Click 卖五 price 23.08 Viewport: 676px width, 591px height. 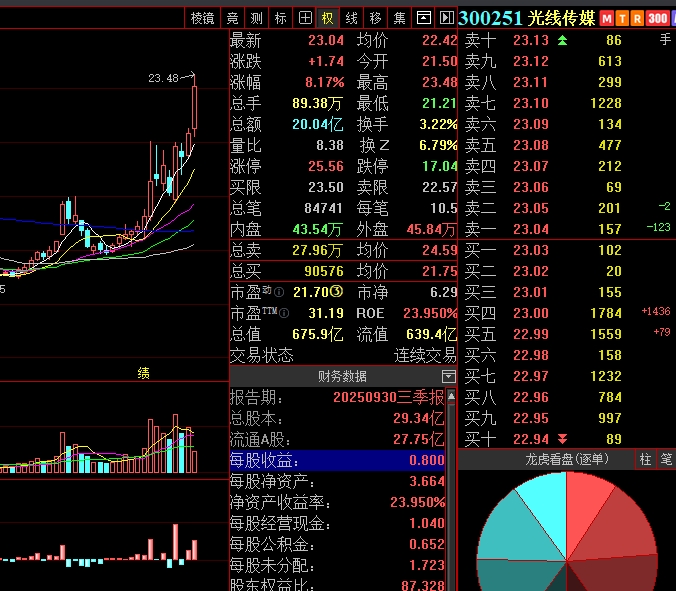tap(531, 145)
